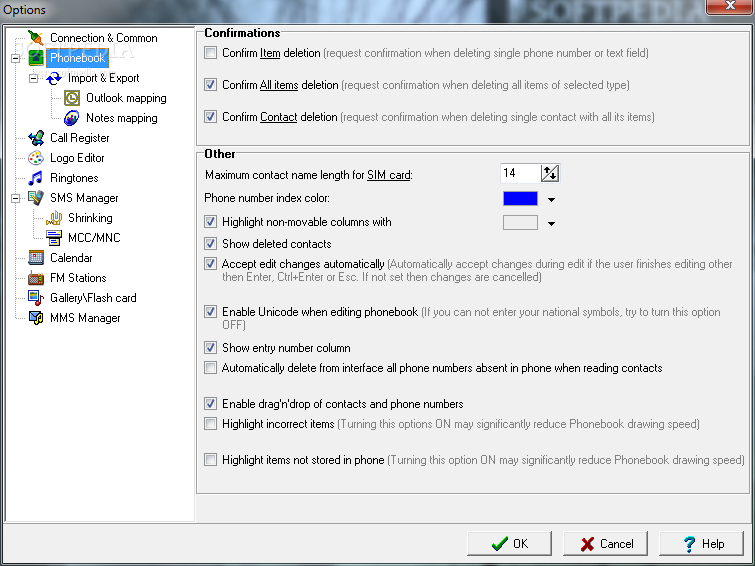Click the Outlook mapping clock icon

pos(72,98)
